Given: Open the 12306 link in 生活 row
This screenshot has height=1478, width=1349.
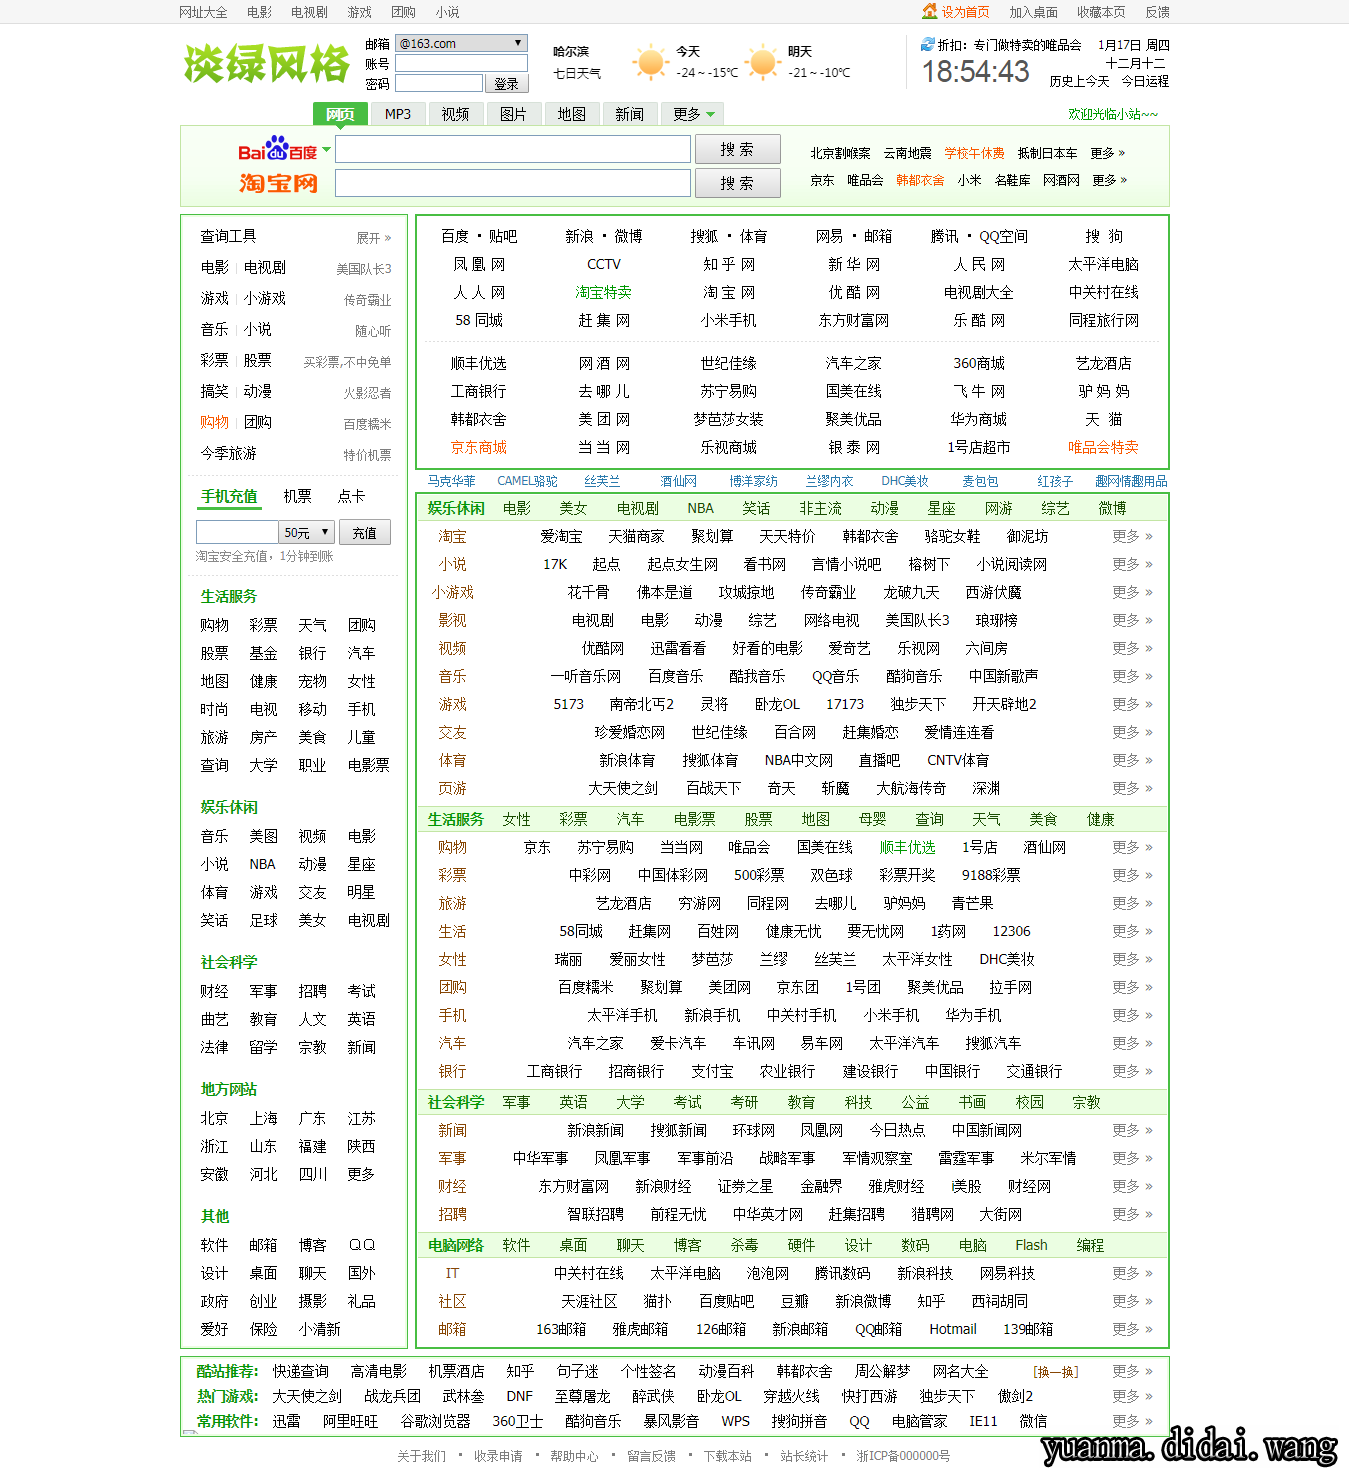Looking at the screenshot, I should (x=1011, y=931).
